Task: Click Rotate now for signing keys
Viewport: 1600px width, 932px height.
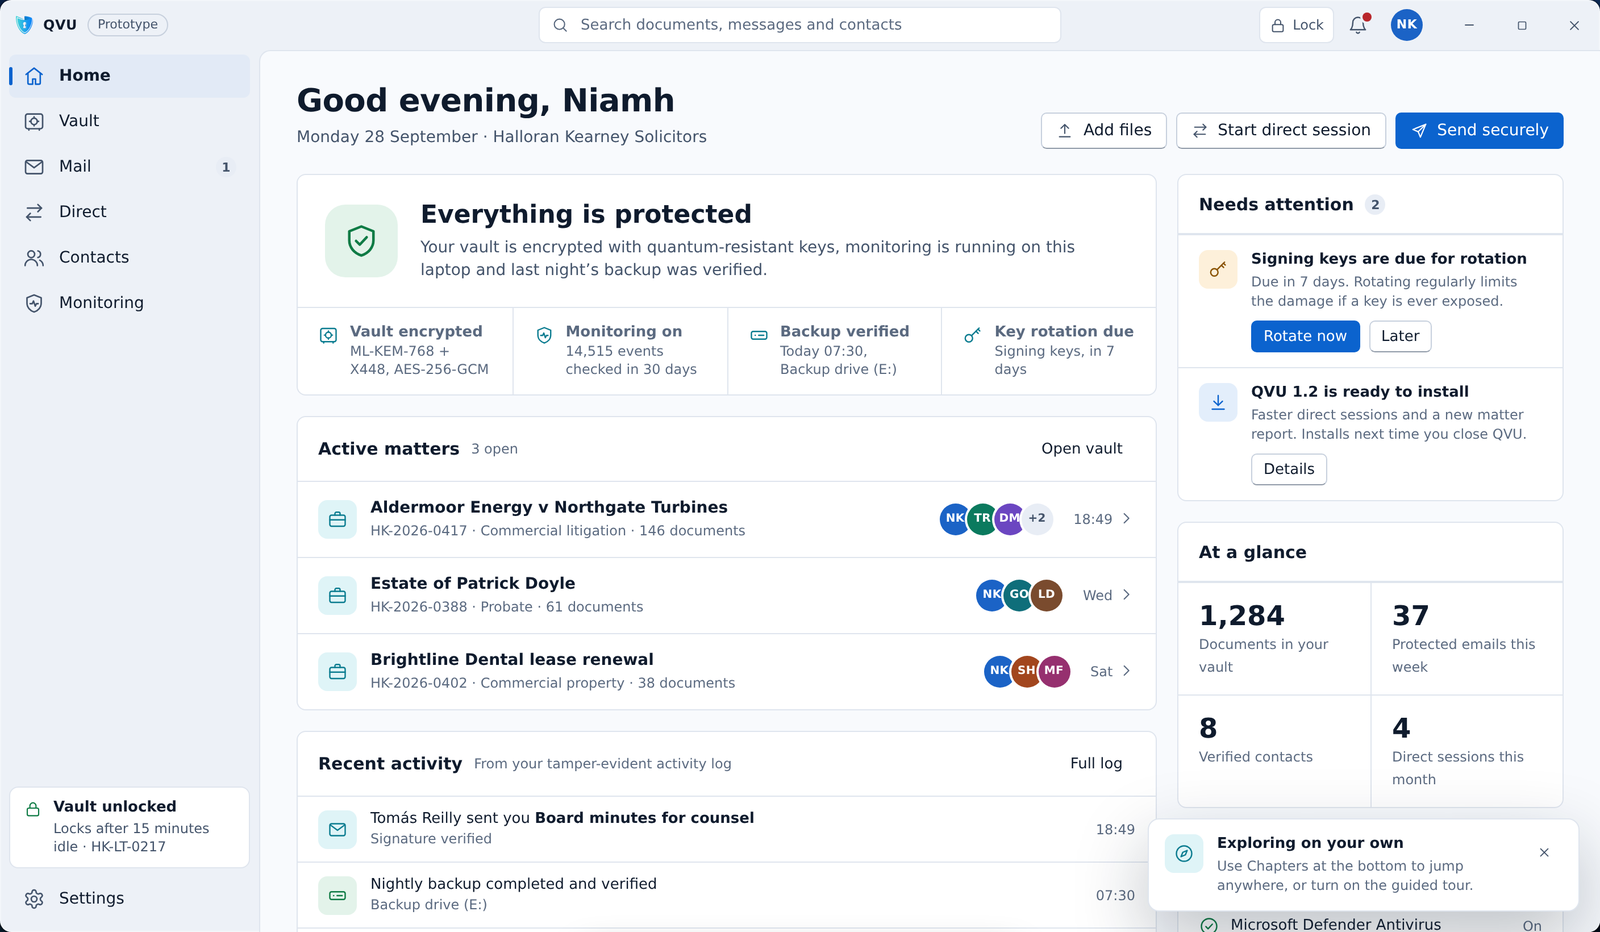Action: tap(1305, 336)
